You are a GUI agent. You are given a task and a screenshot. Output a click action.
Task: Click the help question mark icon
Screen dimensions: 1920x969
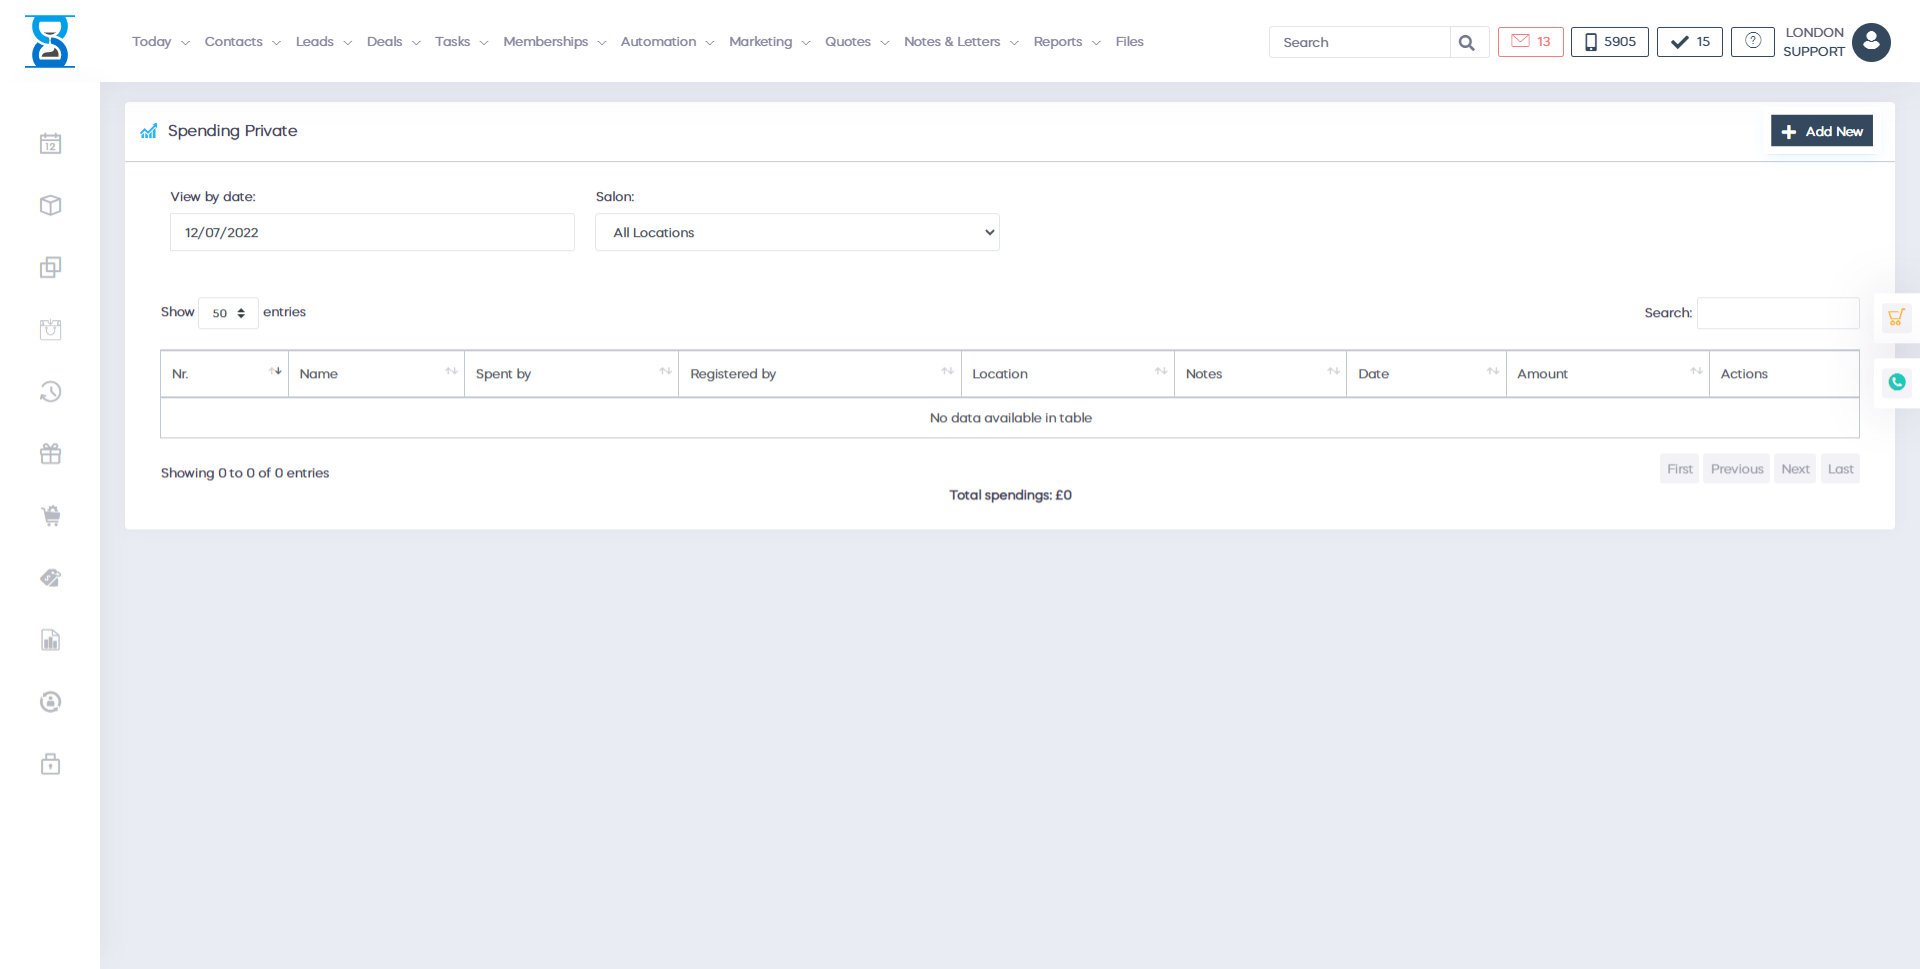coord(1752,41)
